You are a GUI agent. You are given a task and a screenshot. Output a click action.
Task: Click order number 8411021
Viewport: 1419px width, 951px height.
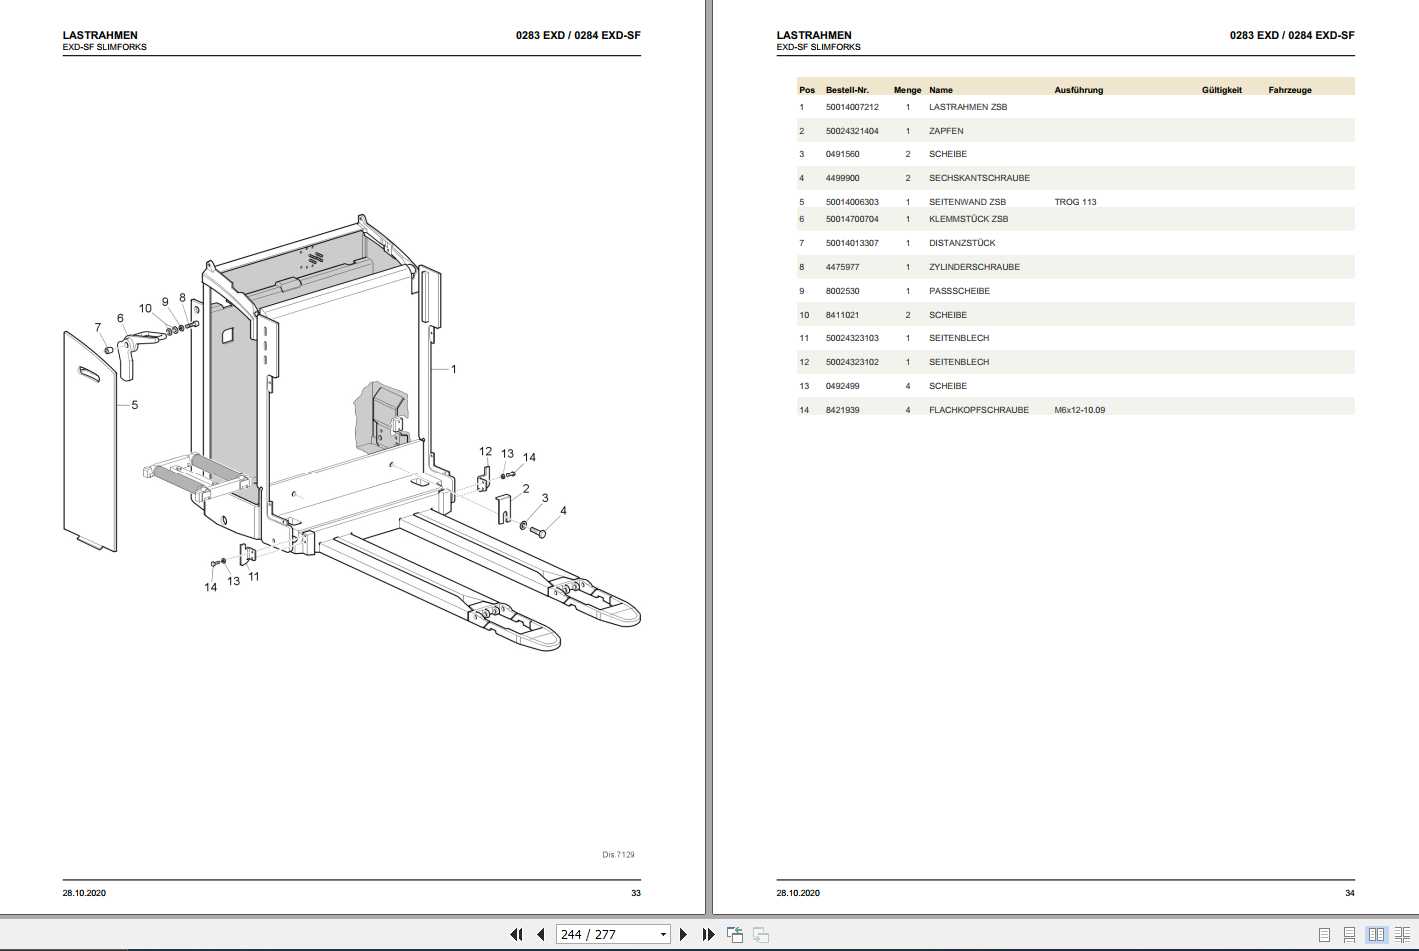tap(842, 315)
